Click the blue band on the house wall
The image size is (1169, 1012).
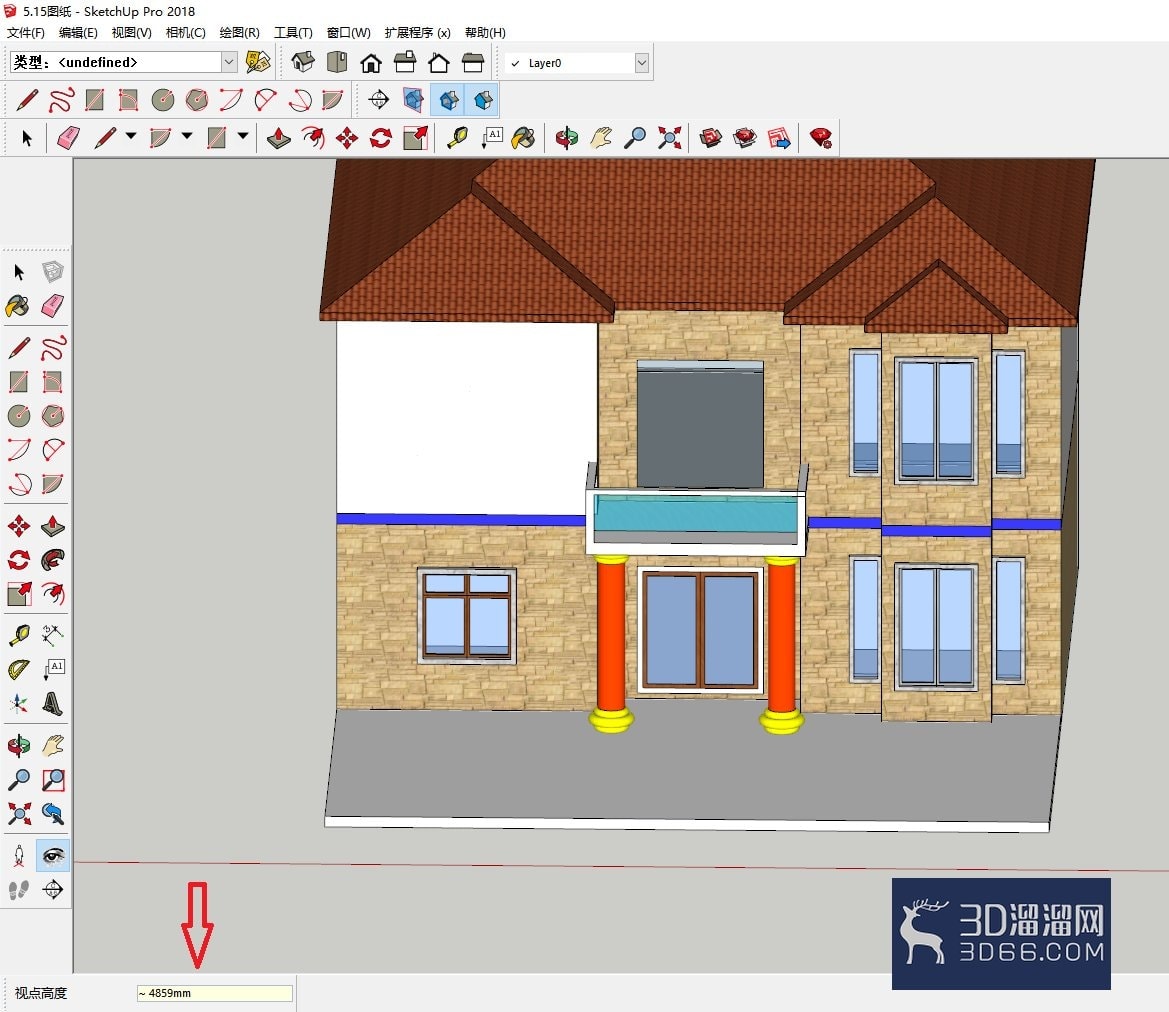click(x=461, y=519)
